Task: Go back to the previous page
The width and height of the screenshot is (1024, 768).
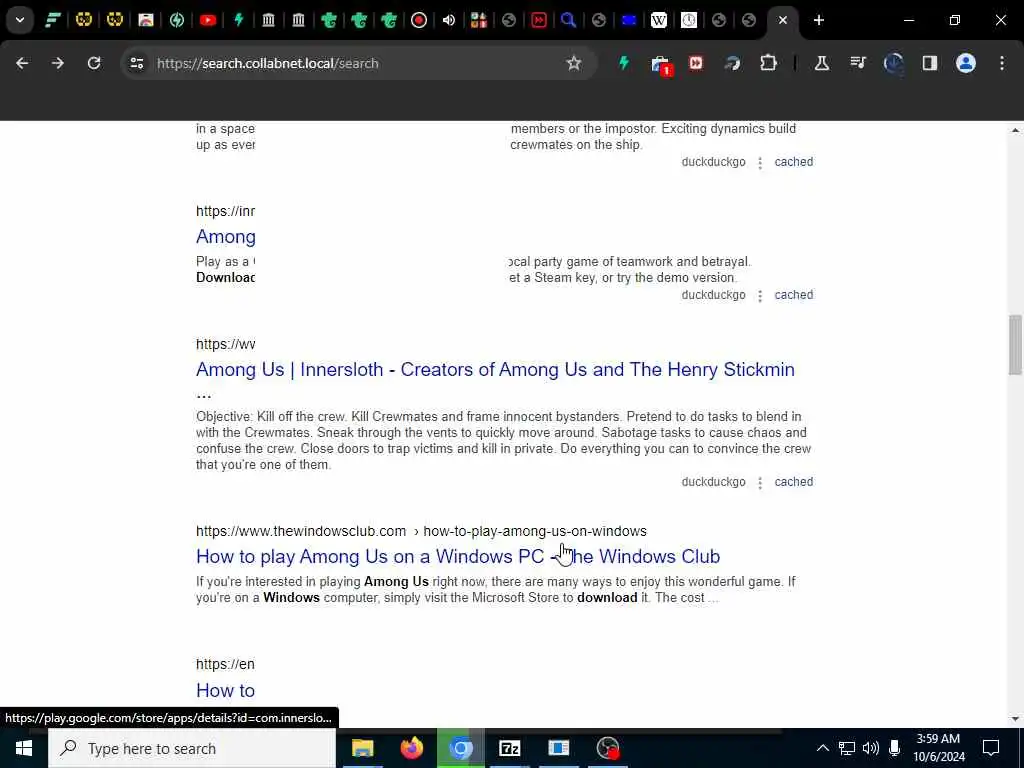Action: click(x=22, y=63)
